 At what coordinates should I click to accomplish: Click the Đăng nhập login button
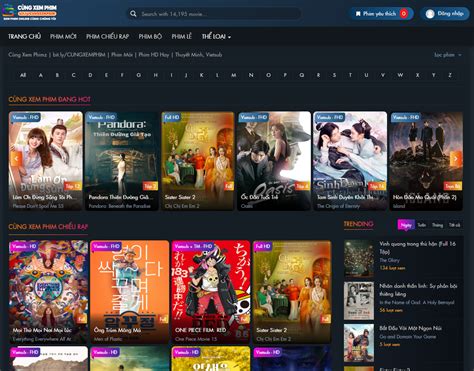click(445, 14)
